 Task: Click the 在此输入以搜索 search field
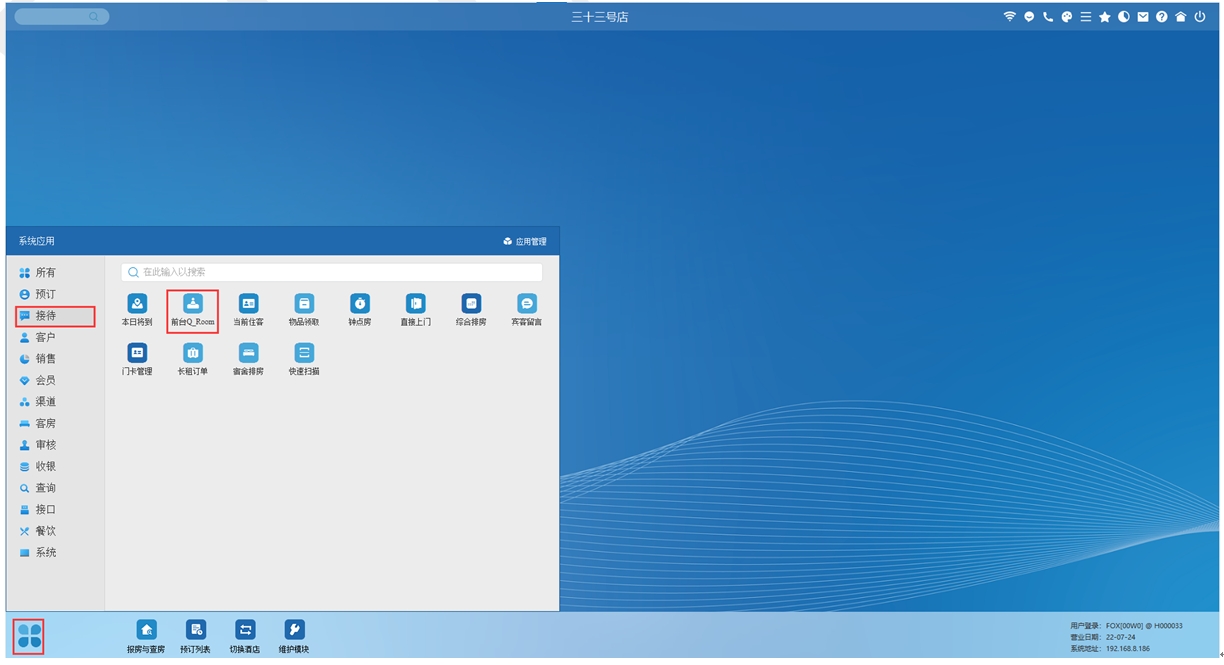[332, 272]
